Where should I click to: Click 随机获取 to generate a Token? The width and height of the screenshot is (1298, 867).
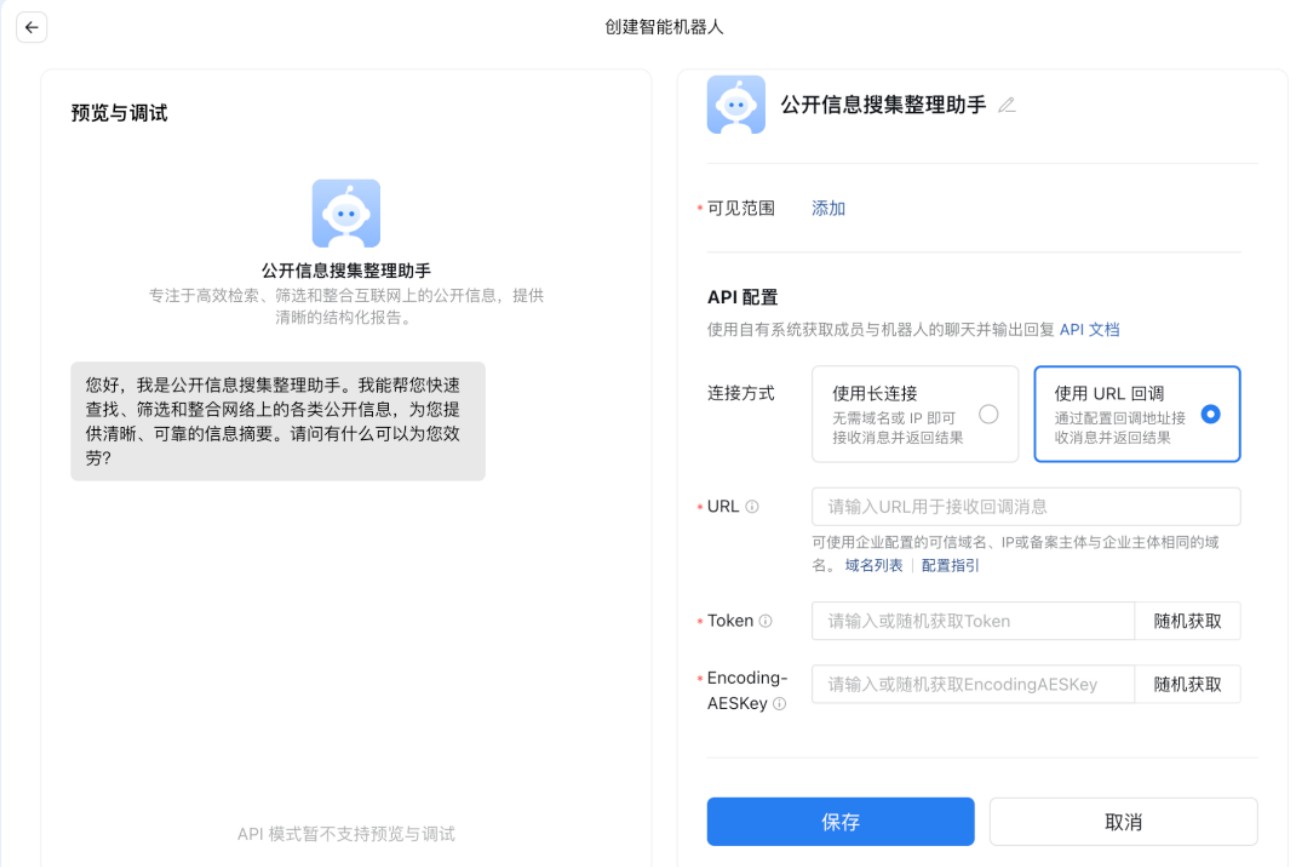tap(1188, 620)
